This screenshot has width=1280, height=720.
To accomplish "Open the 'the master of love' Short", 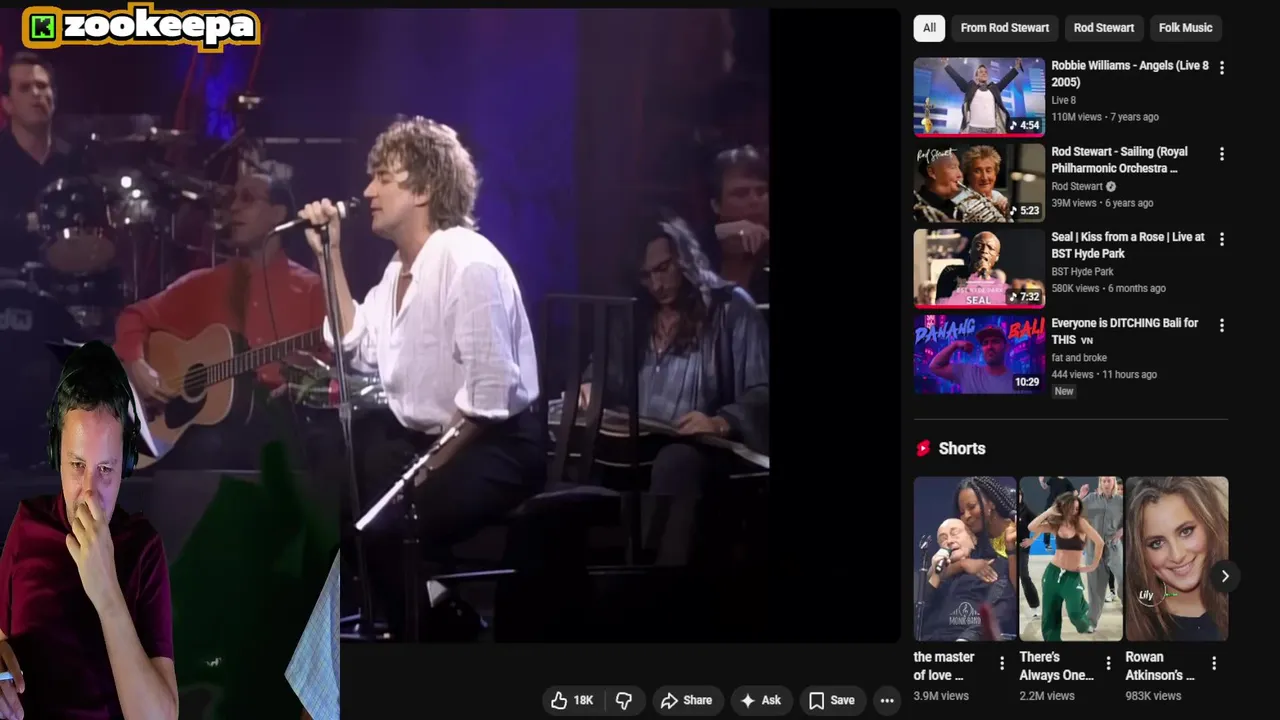I will click(965, 559).
